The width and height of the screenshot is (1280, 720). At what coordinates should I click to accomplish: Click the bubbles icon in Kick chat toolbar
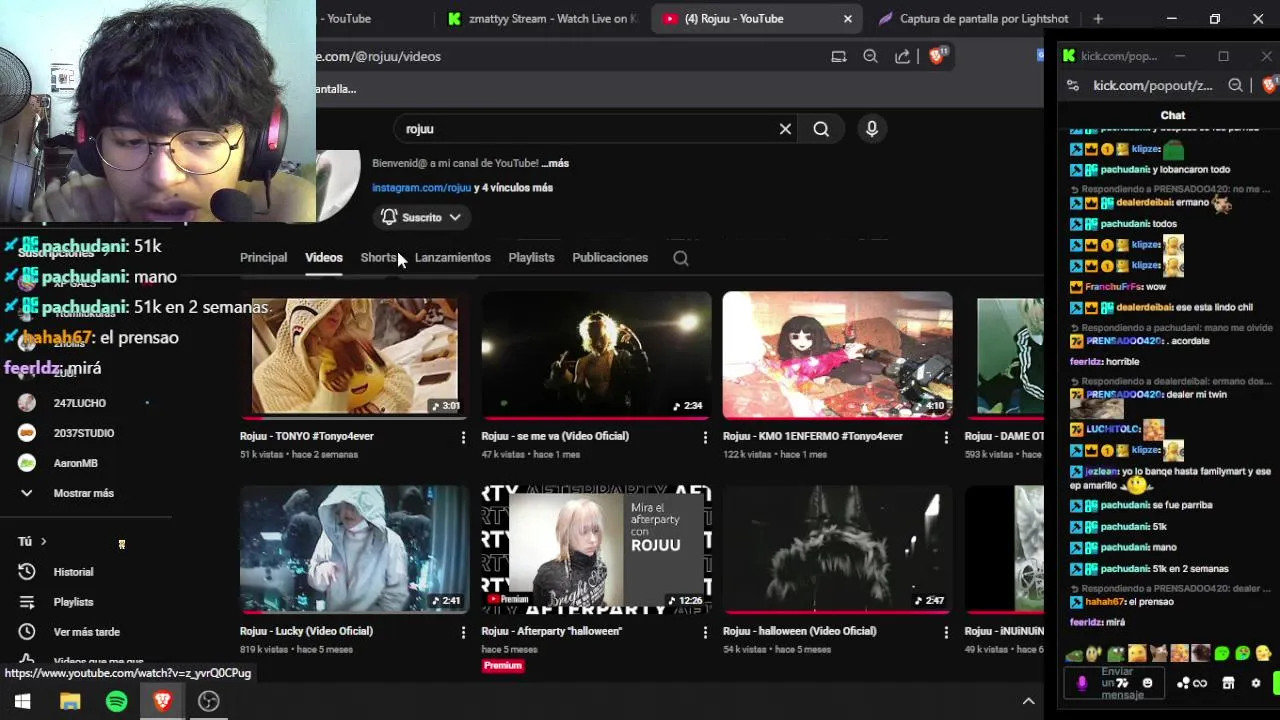1183,684
